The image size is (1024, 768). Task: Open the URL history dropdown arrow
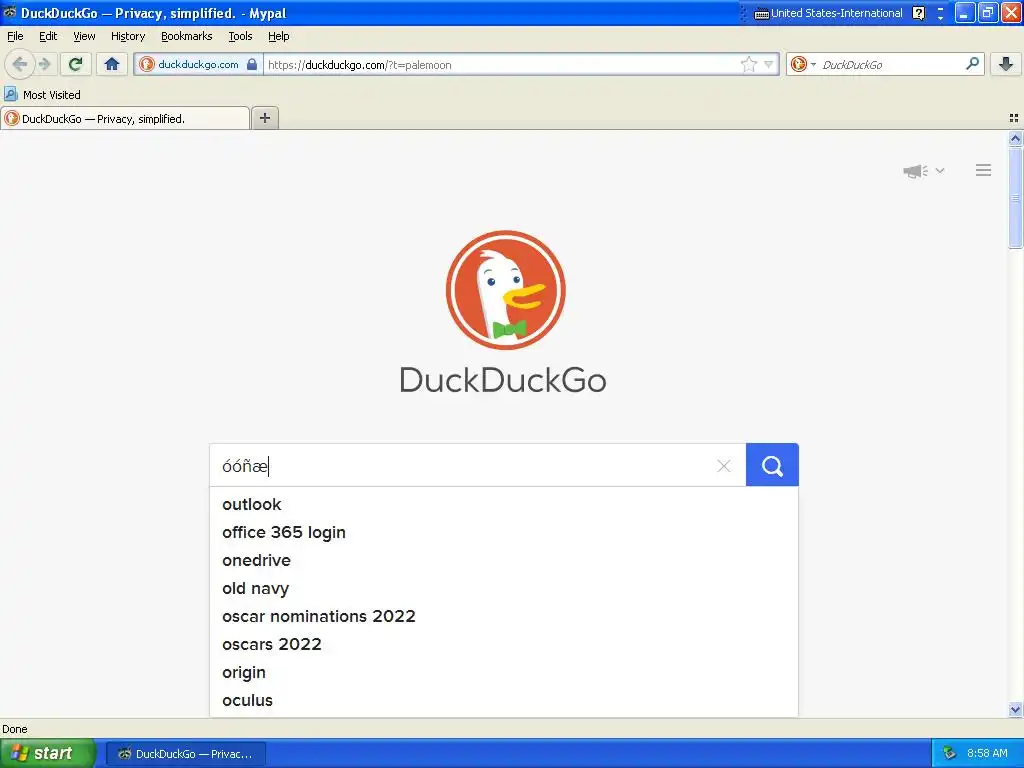[x=769, y=64]
